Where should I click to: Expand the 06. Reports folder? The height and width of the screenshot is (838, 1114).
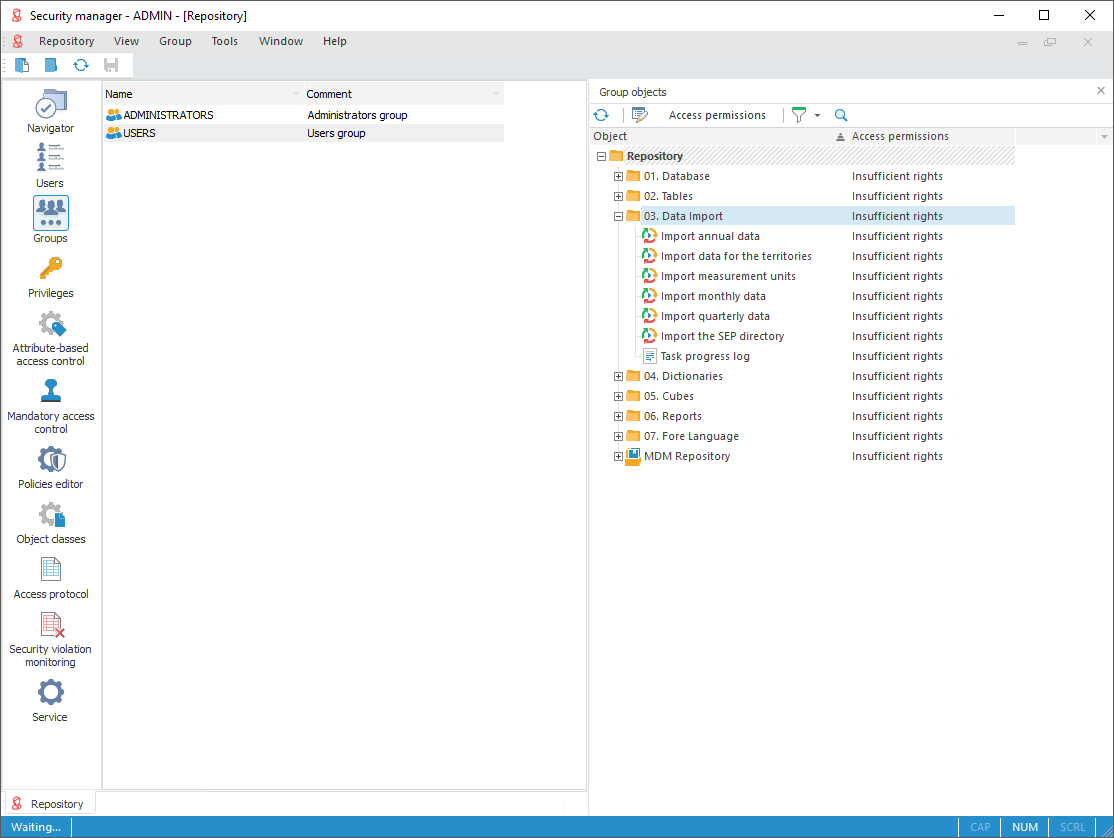pos(619,416)
